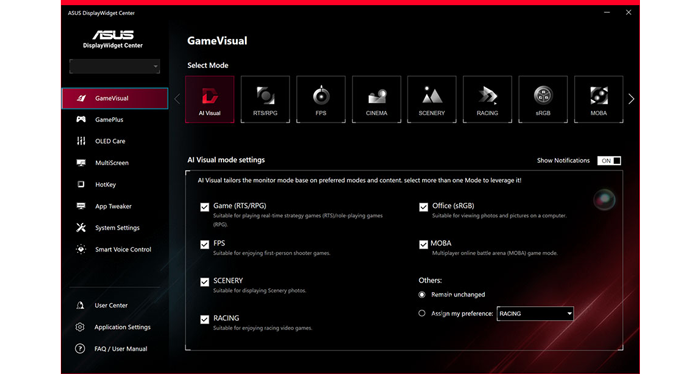Open the monitor selection dropdown

point(115,66)
